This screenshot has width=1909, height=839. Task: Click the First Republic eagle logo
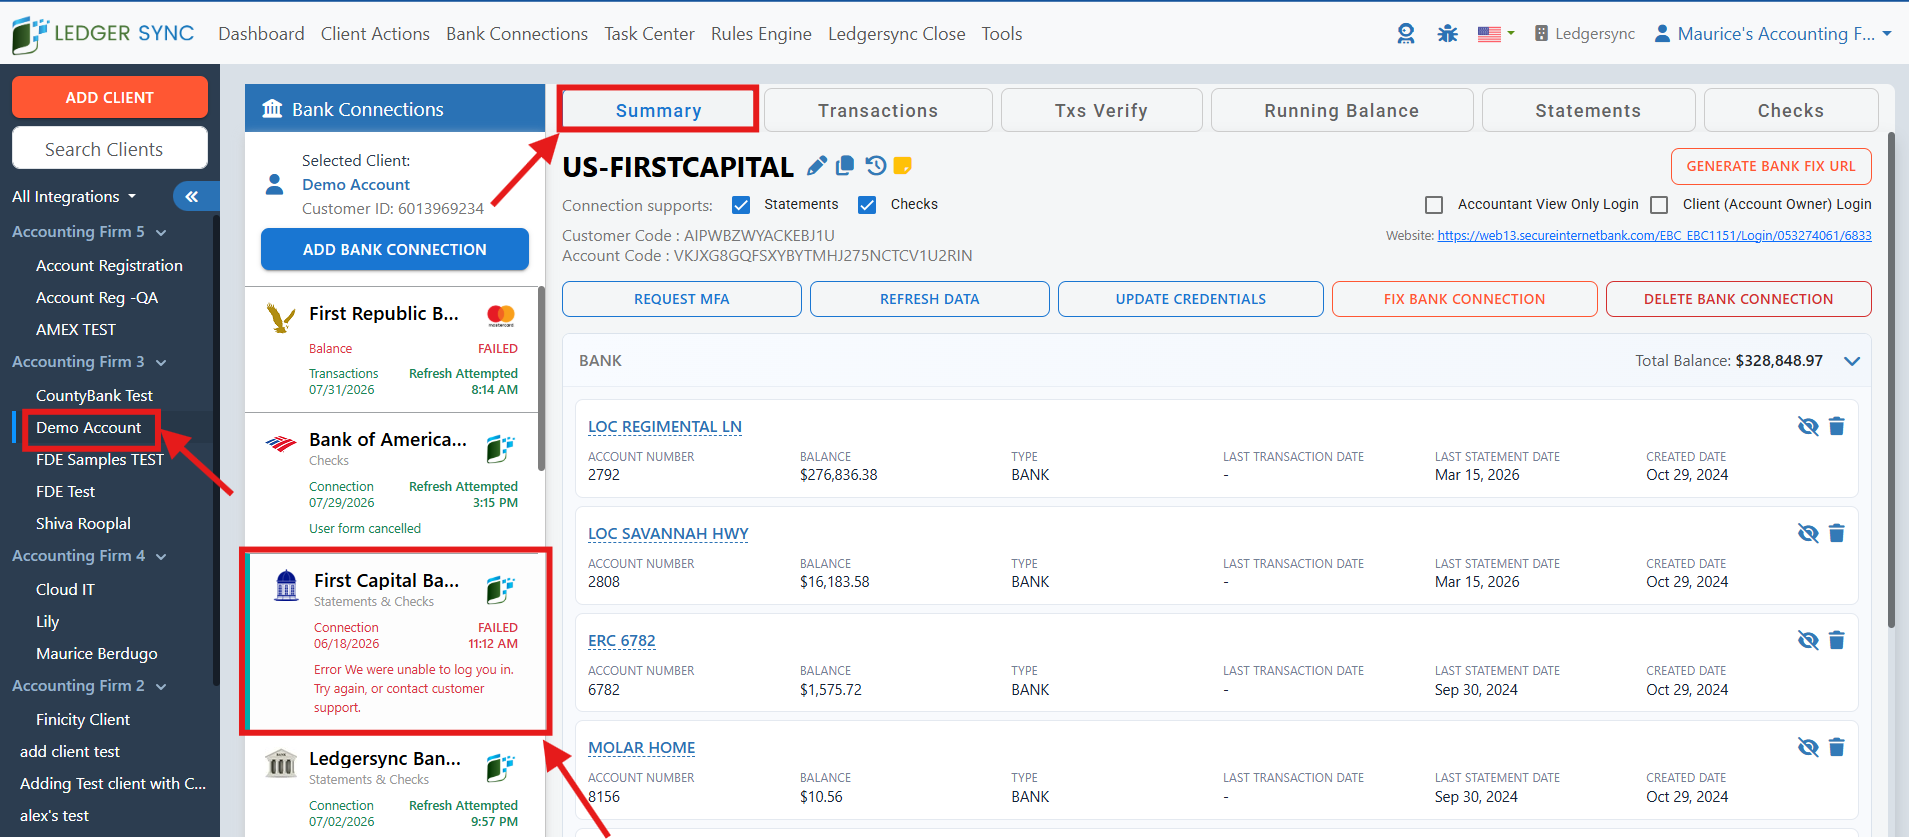click(280, 318)
